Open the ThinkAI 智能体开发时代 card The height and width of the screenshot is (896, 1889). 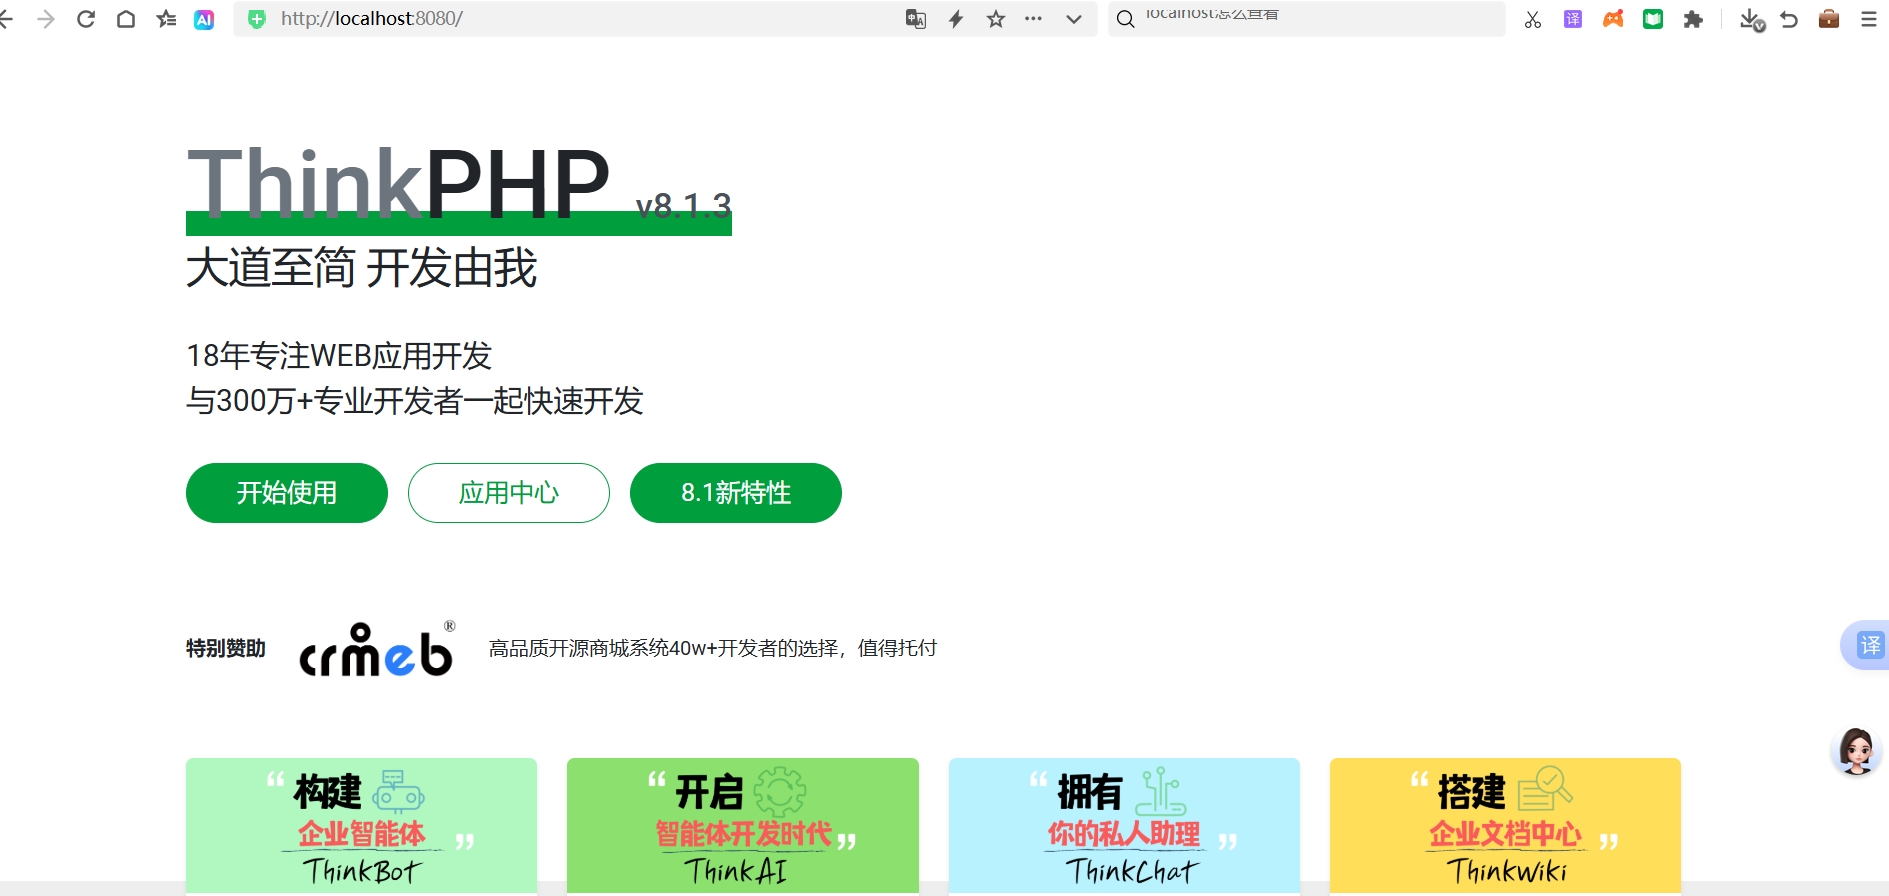click(x=743, y=826)
